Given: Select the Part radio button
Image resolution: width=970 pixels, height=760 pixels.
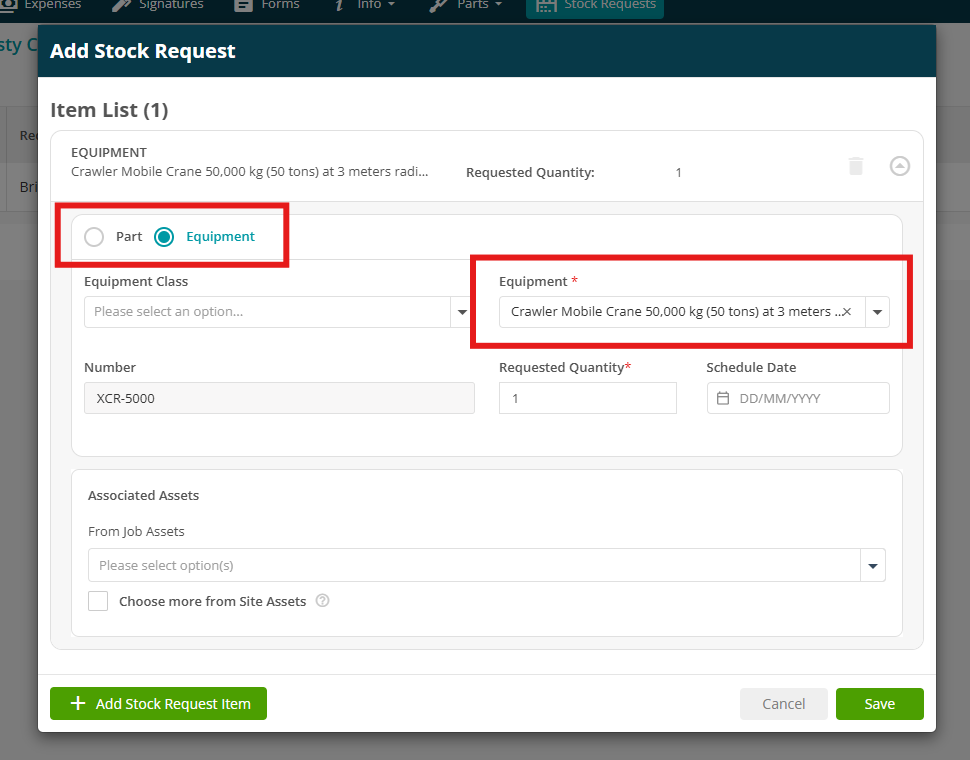Looking at the screenshot, I should pos(94,237).
